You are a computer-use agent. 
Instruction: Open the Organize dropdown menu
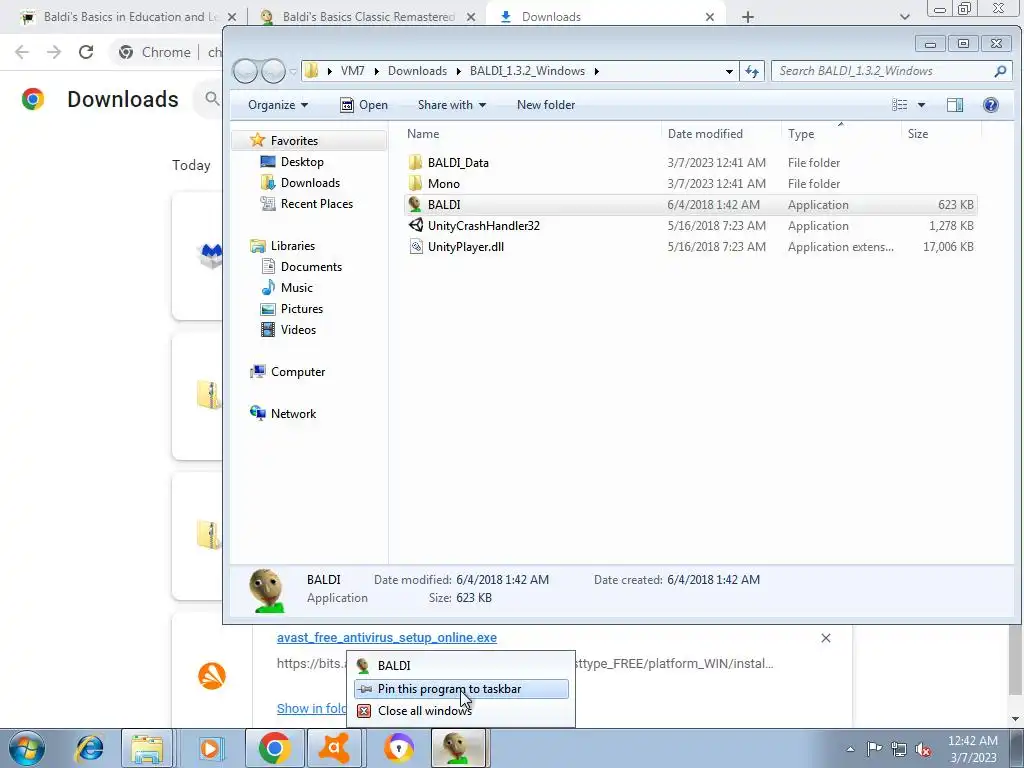point(278,104)
